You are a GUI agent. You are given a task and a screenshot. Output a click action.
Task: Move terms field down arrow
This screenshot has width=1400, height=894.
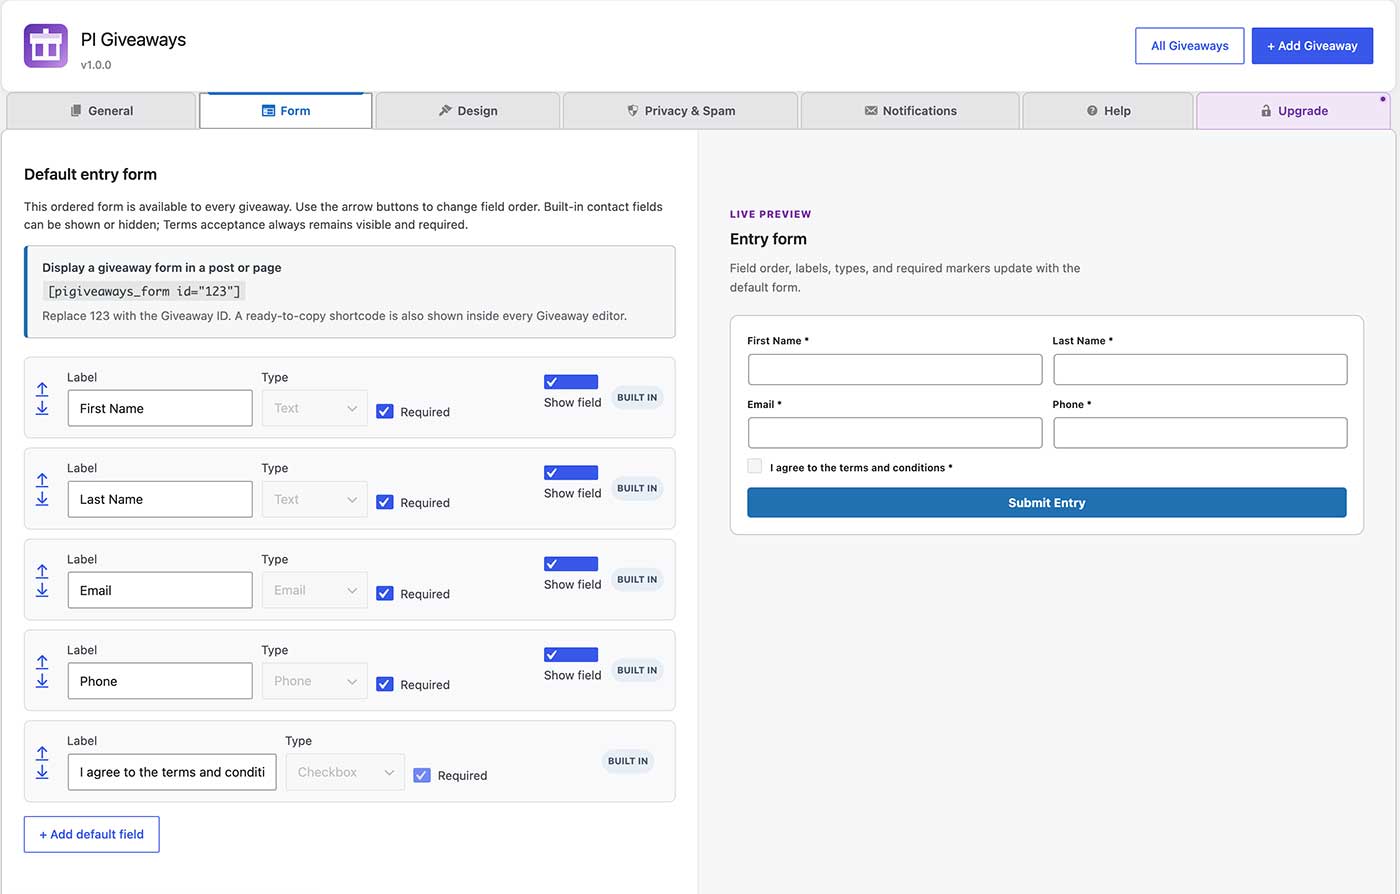tap(42, 772)
